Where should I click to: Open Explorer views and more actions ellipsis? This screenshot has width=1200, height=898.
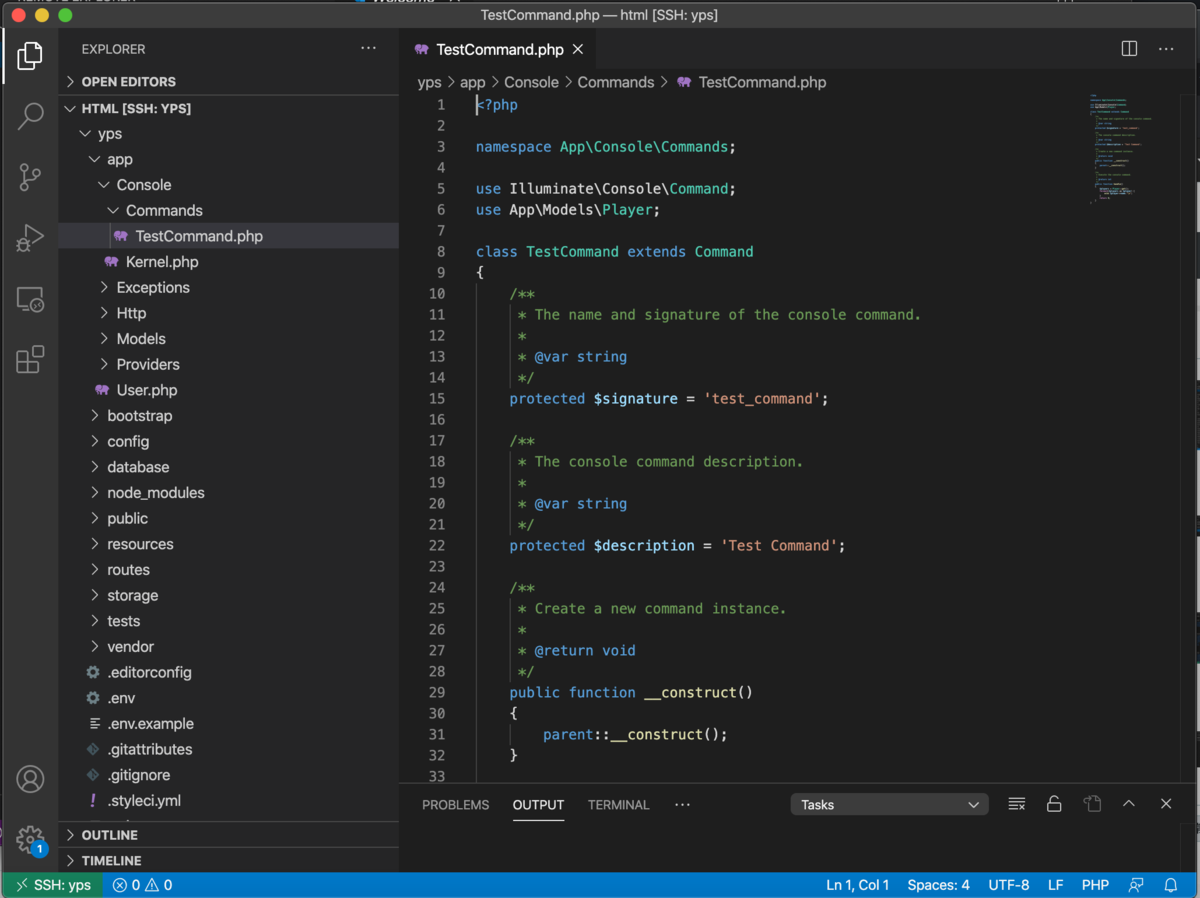coord(369,48)
